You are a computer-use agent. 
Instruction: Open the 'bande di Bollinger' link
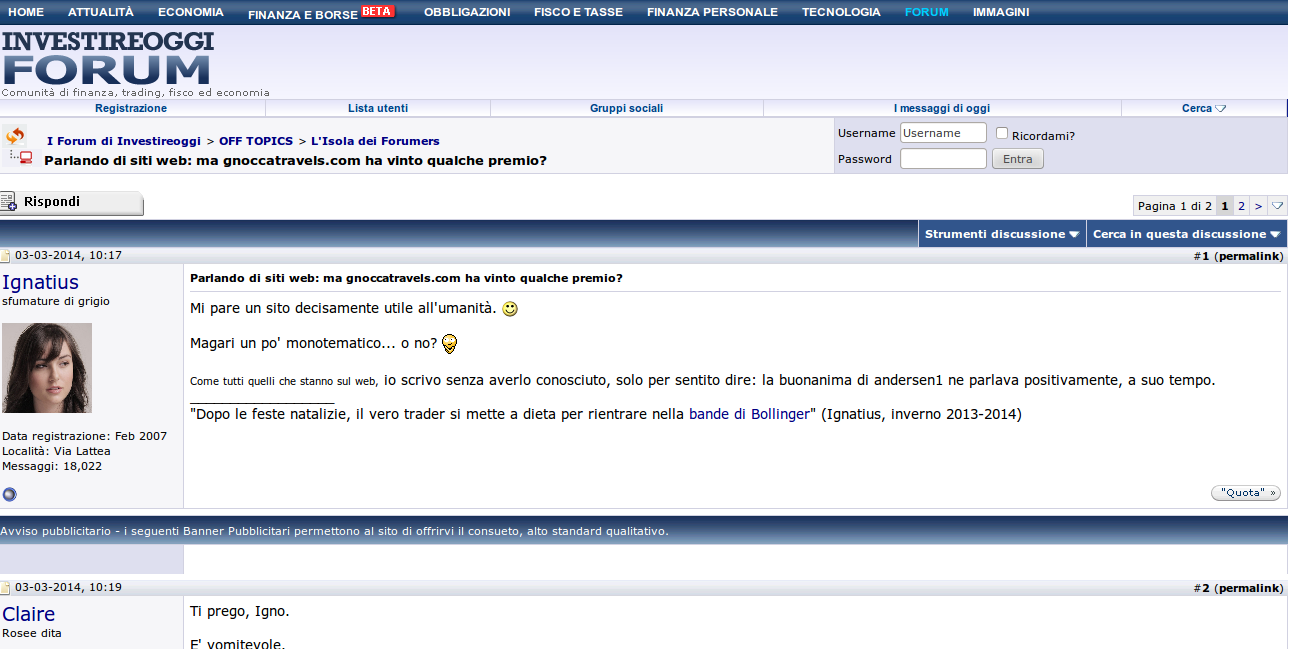[752, 414]
